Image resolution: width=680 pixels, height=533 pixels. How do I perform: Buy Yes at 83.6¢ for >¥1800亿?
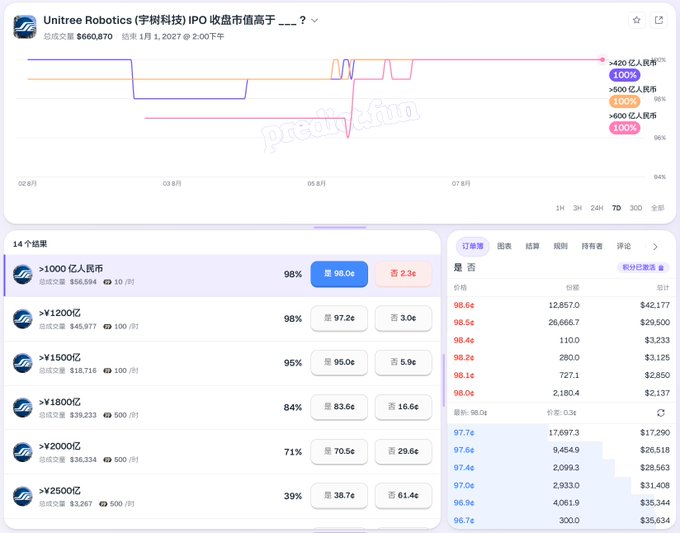pyautogui.click(x=339, y=407)
